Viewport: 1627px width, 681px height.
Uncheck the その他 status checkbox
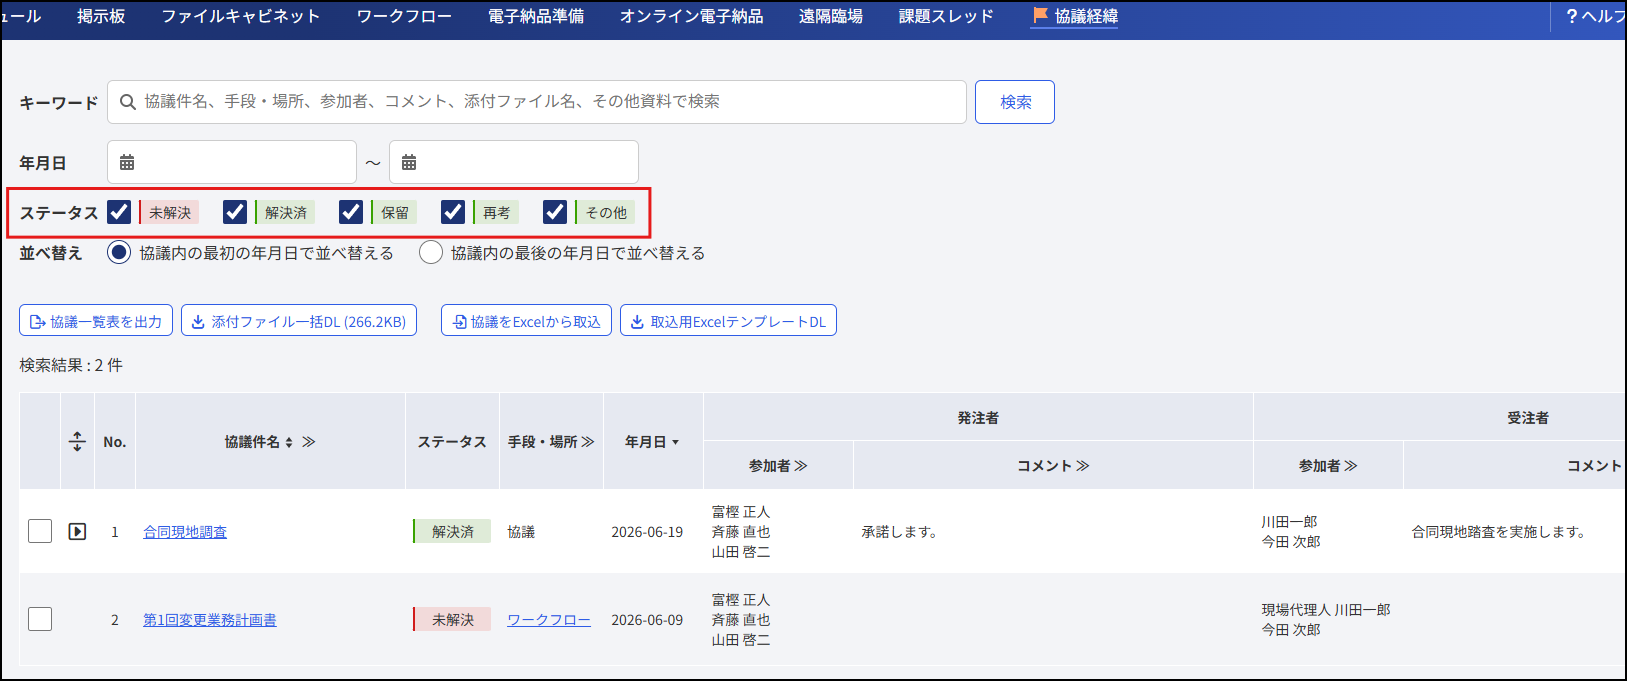[555, 212]
